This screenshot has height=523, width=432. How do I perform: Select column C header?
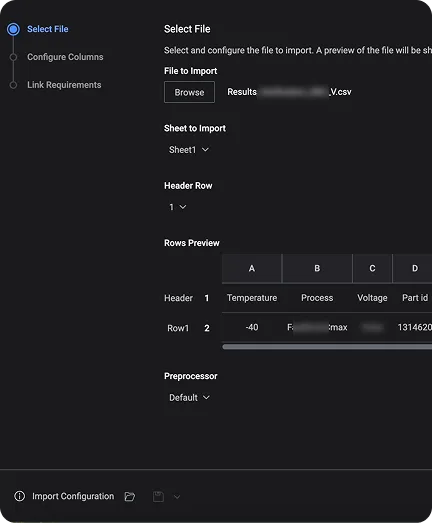[x=372, y=268]
